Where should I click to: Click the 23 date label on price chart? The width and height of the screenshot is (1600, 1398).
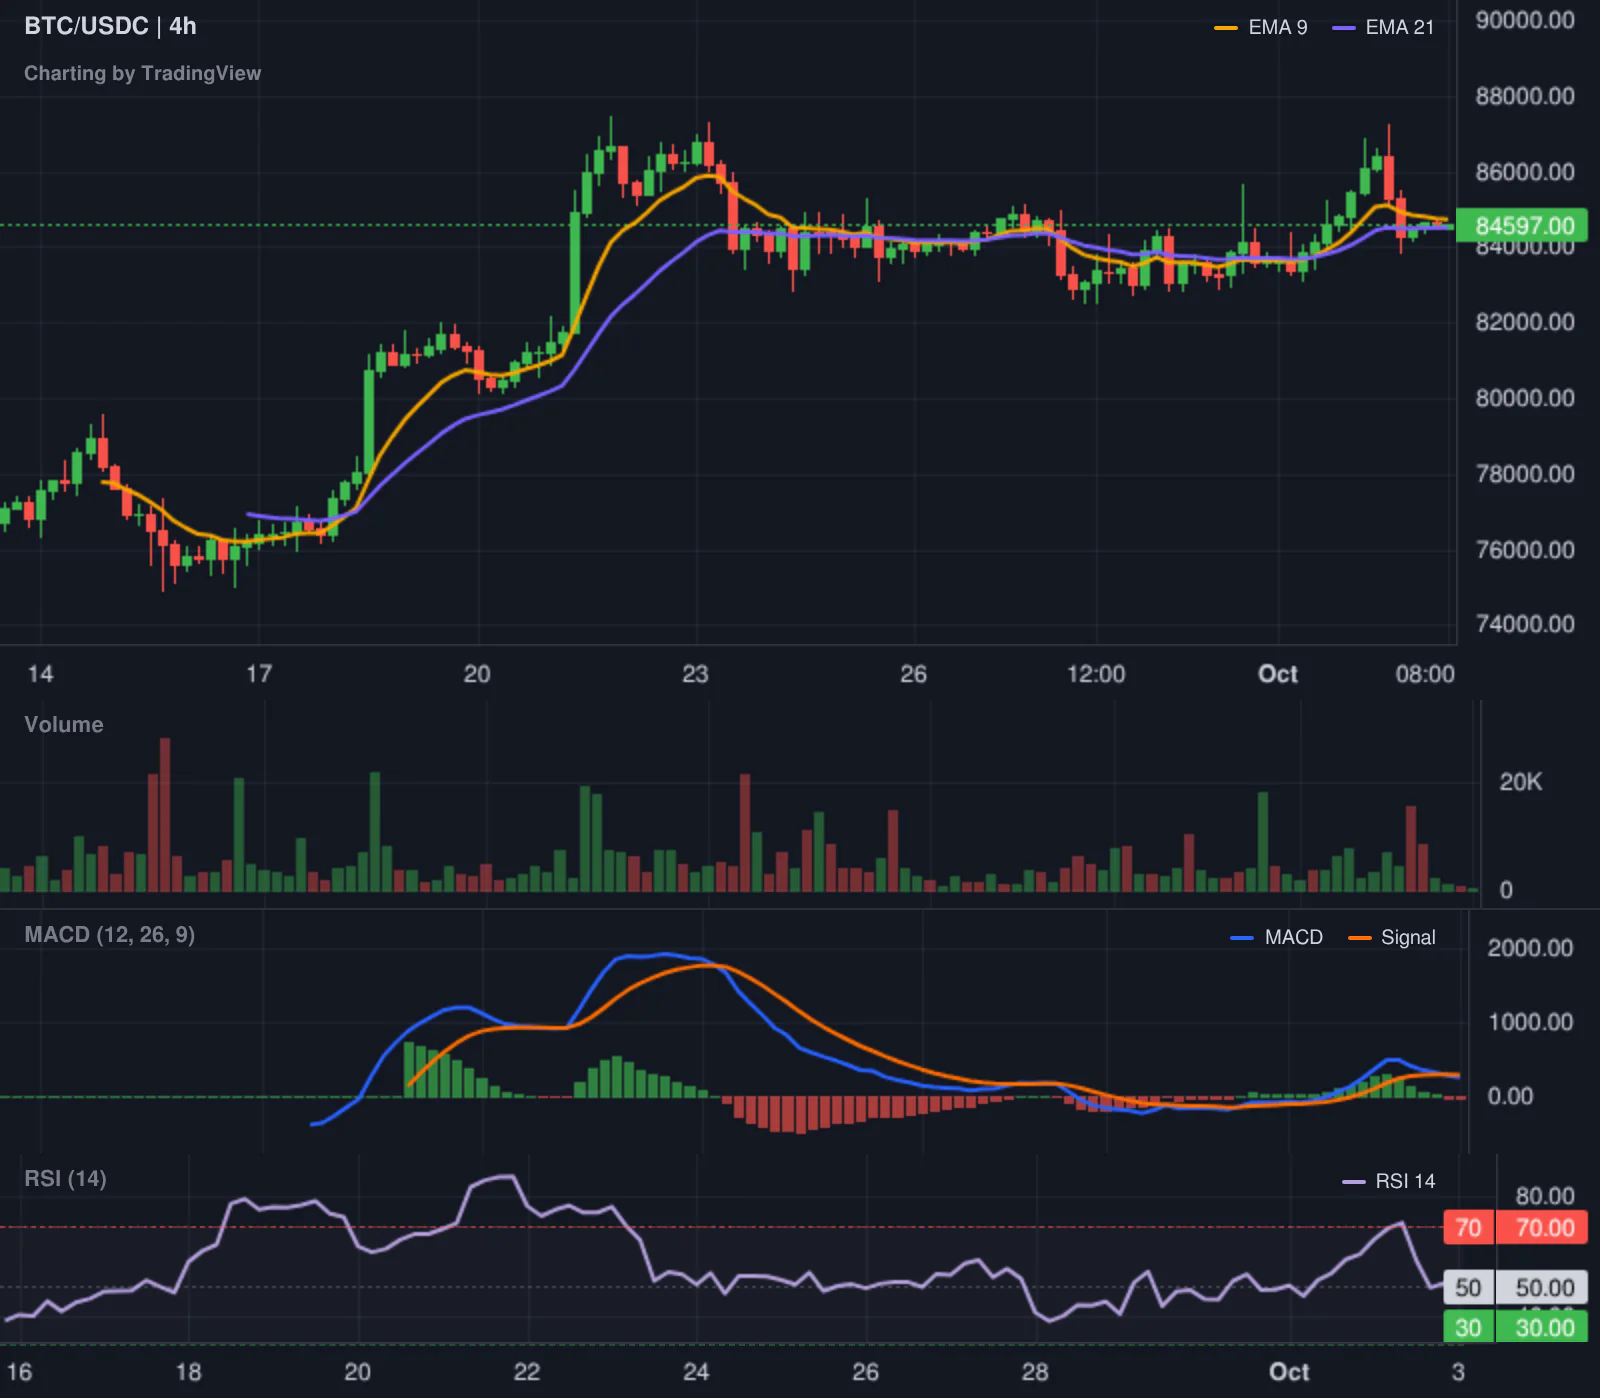coord(695,674)
